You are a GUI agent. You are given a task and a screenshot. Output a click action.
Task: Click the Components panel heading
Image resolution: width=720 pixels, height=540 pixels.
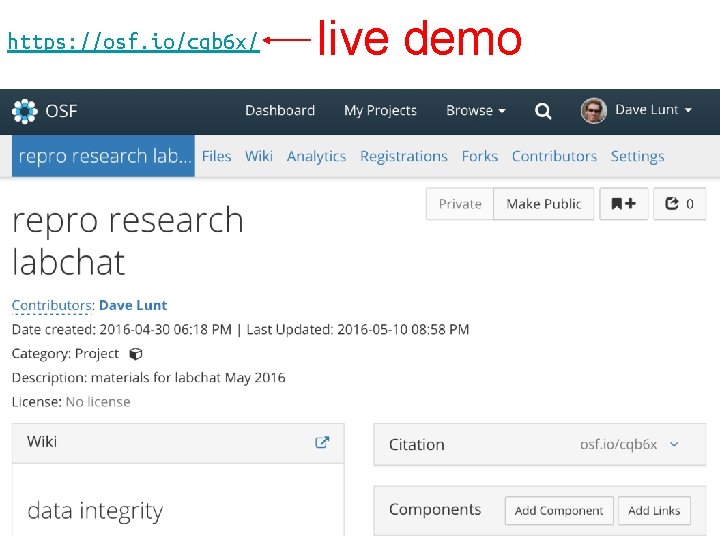[435, 509]
